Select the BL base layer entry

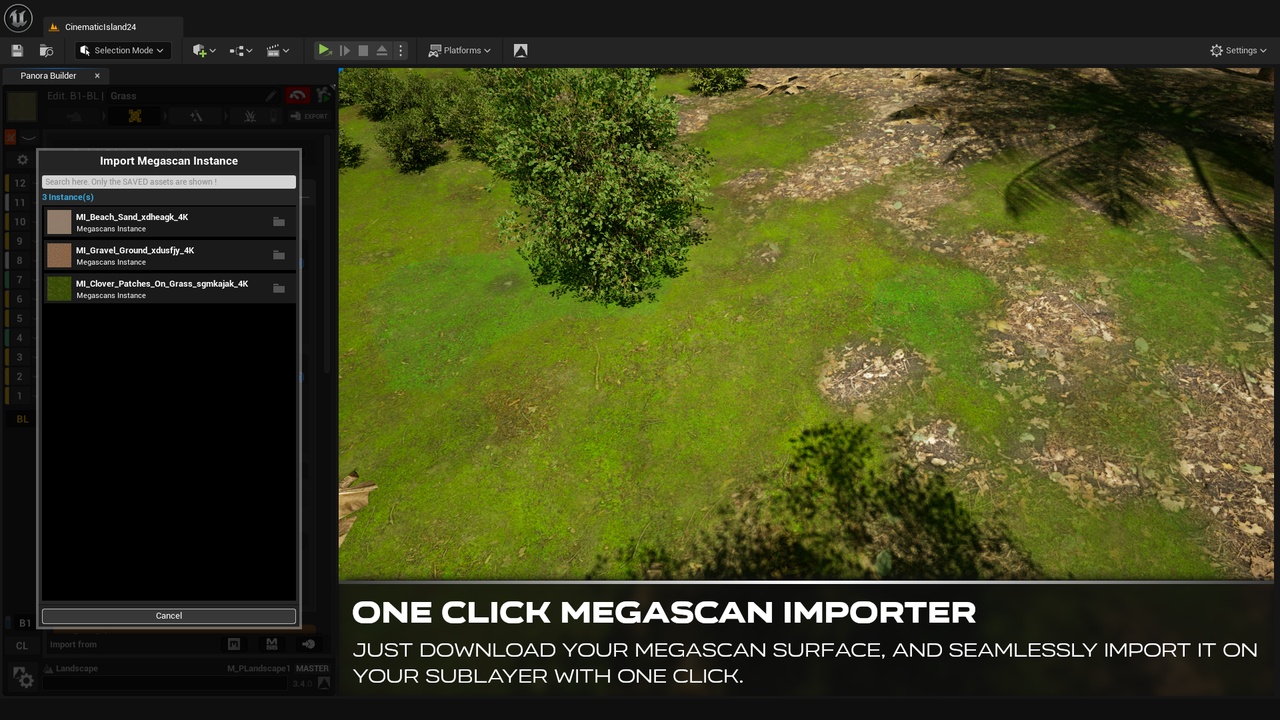point(22,419)
